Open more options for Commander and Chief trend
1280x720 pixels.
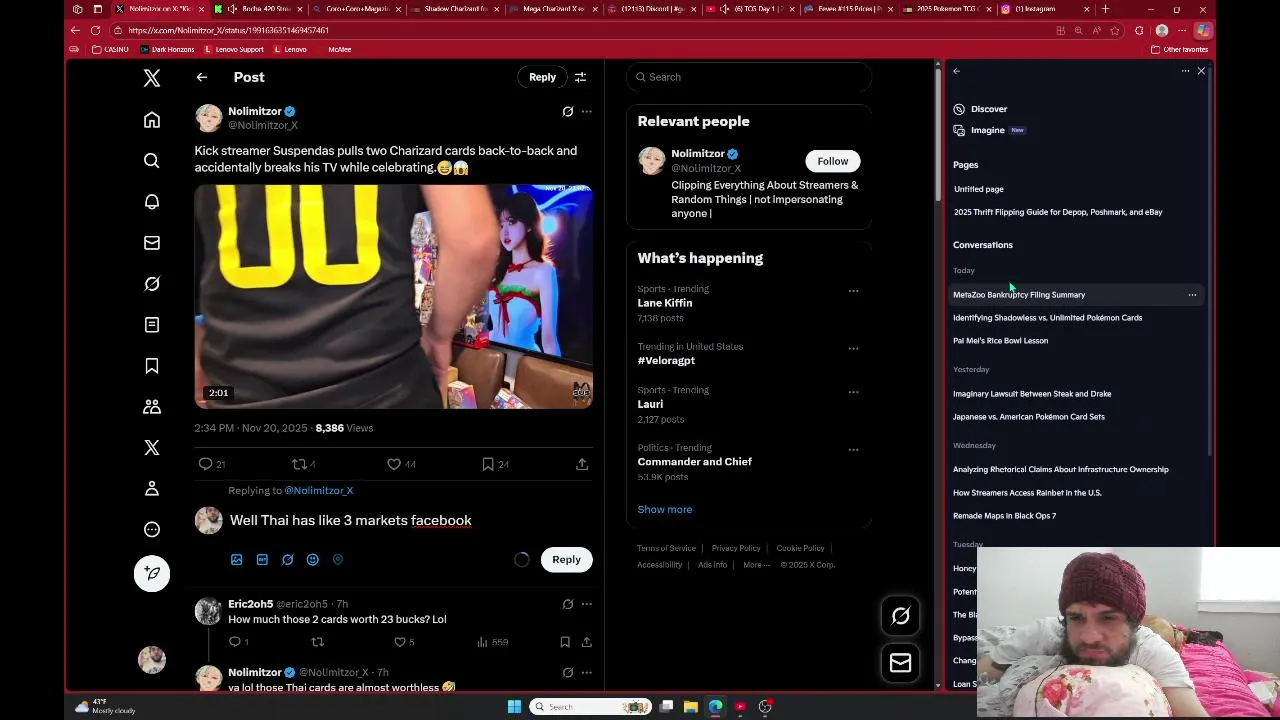[853, 450]
